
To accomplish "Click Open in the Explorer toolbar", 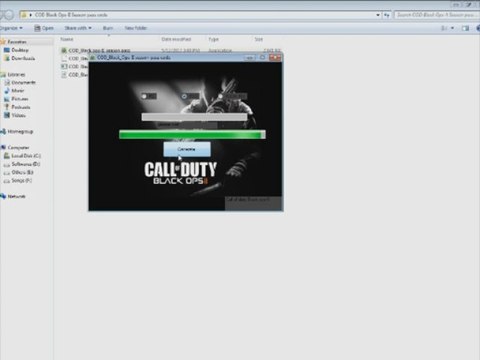I will [44, 28].
